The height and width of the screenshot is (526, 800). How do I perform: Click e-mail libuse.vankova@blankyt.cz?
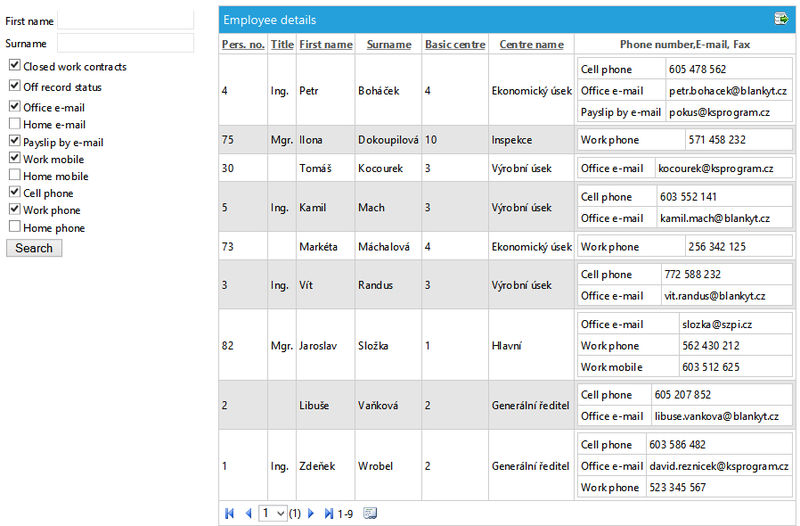click(x=716, y=416)
